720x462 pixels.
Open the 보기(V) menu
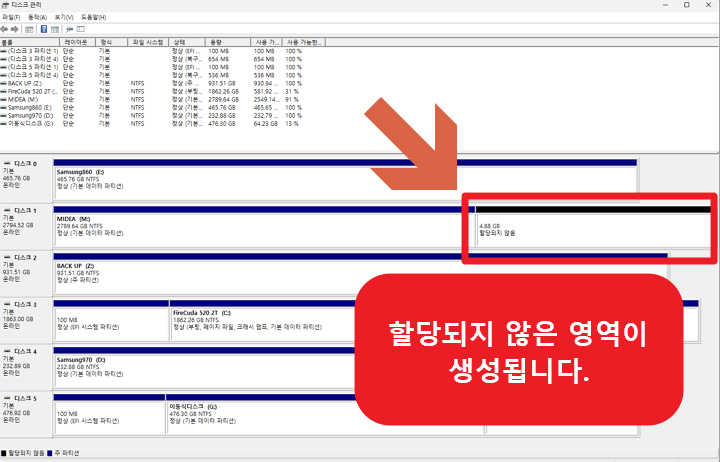[x=64, y=17]
